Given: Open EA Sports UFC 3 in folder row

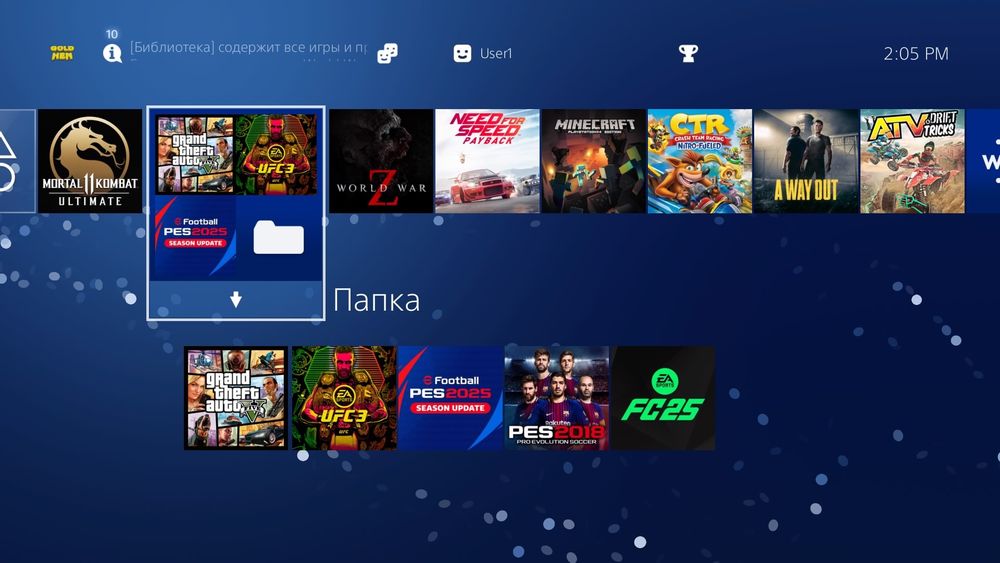Looking at the screenshot, I should [x=344, y=398].
